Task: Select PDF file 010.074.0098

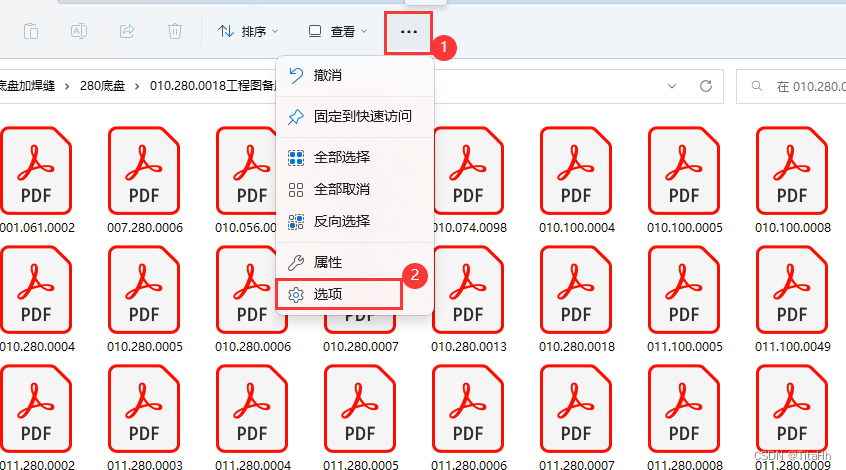Action: [468, 181]
